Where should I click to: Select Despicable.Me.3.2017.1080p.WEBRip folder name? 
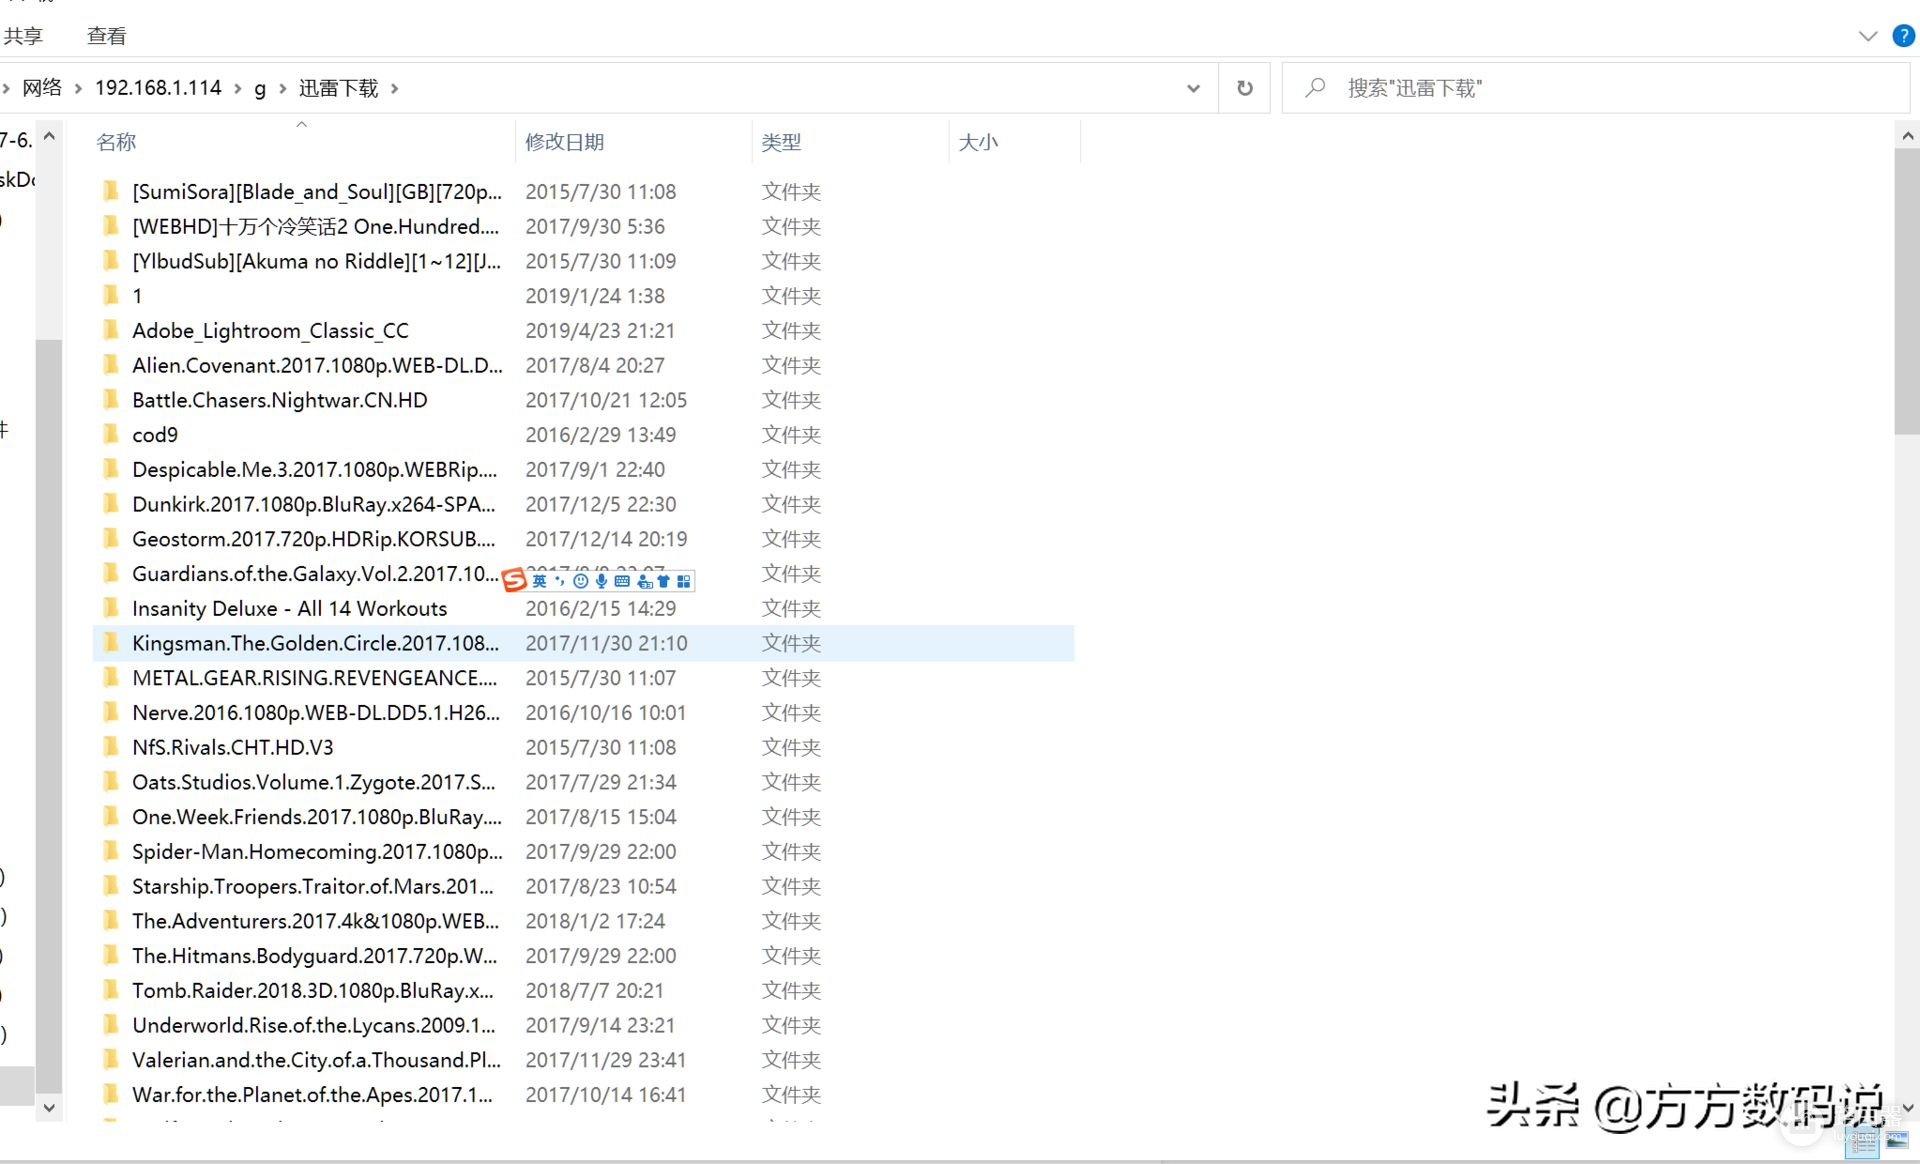click(x=314, y=469)
